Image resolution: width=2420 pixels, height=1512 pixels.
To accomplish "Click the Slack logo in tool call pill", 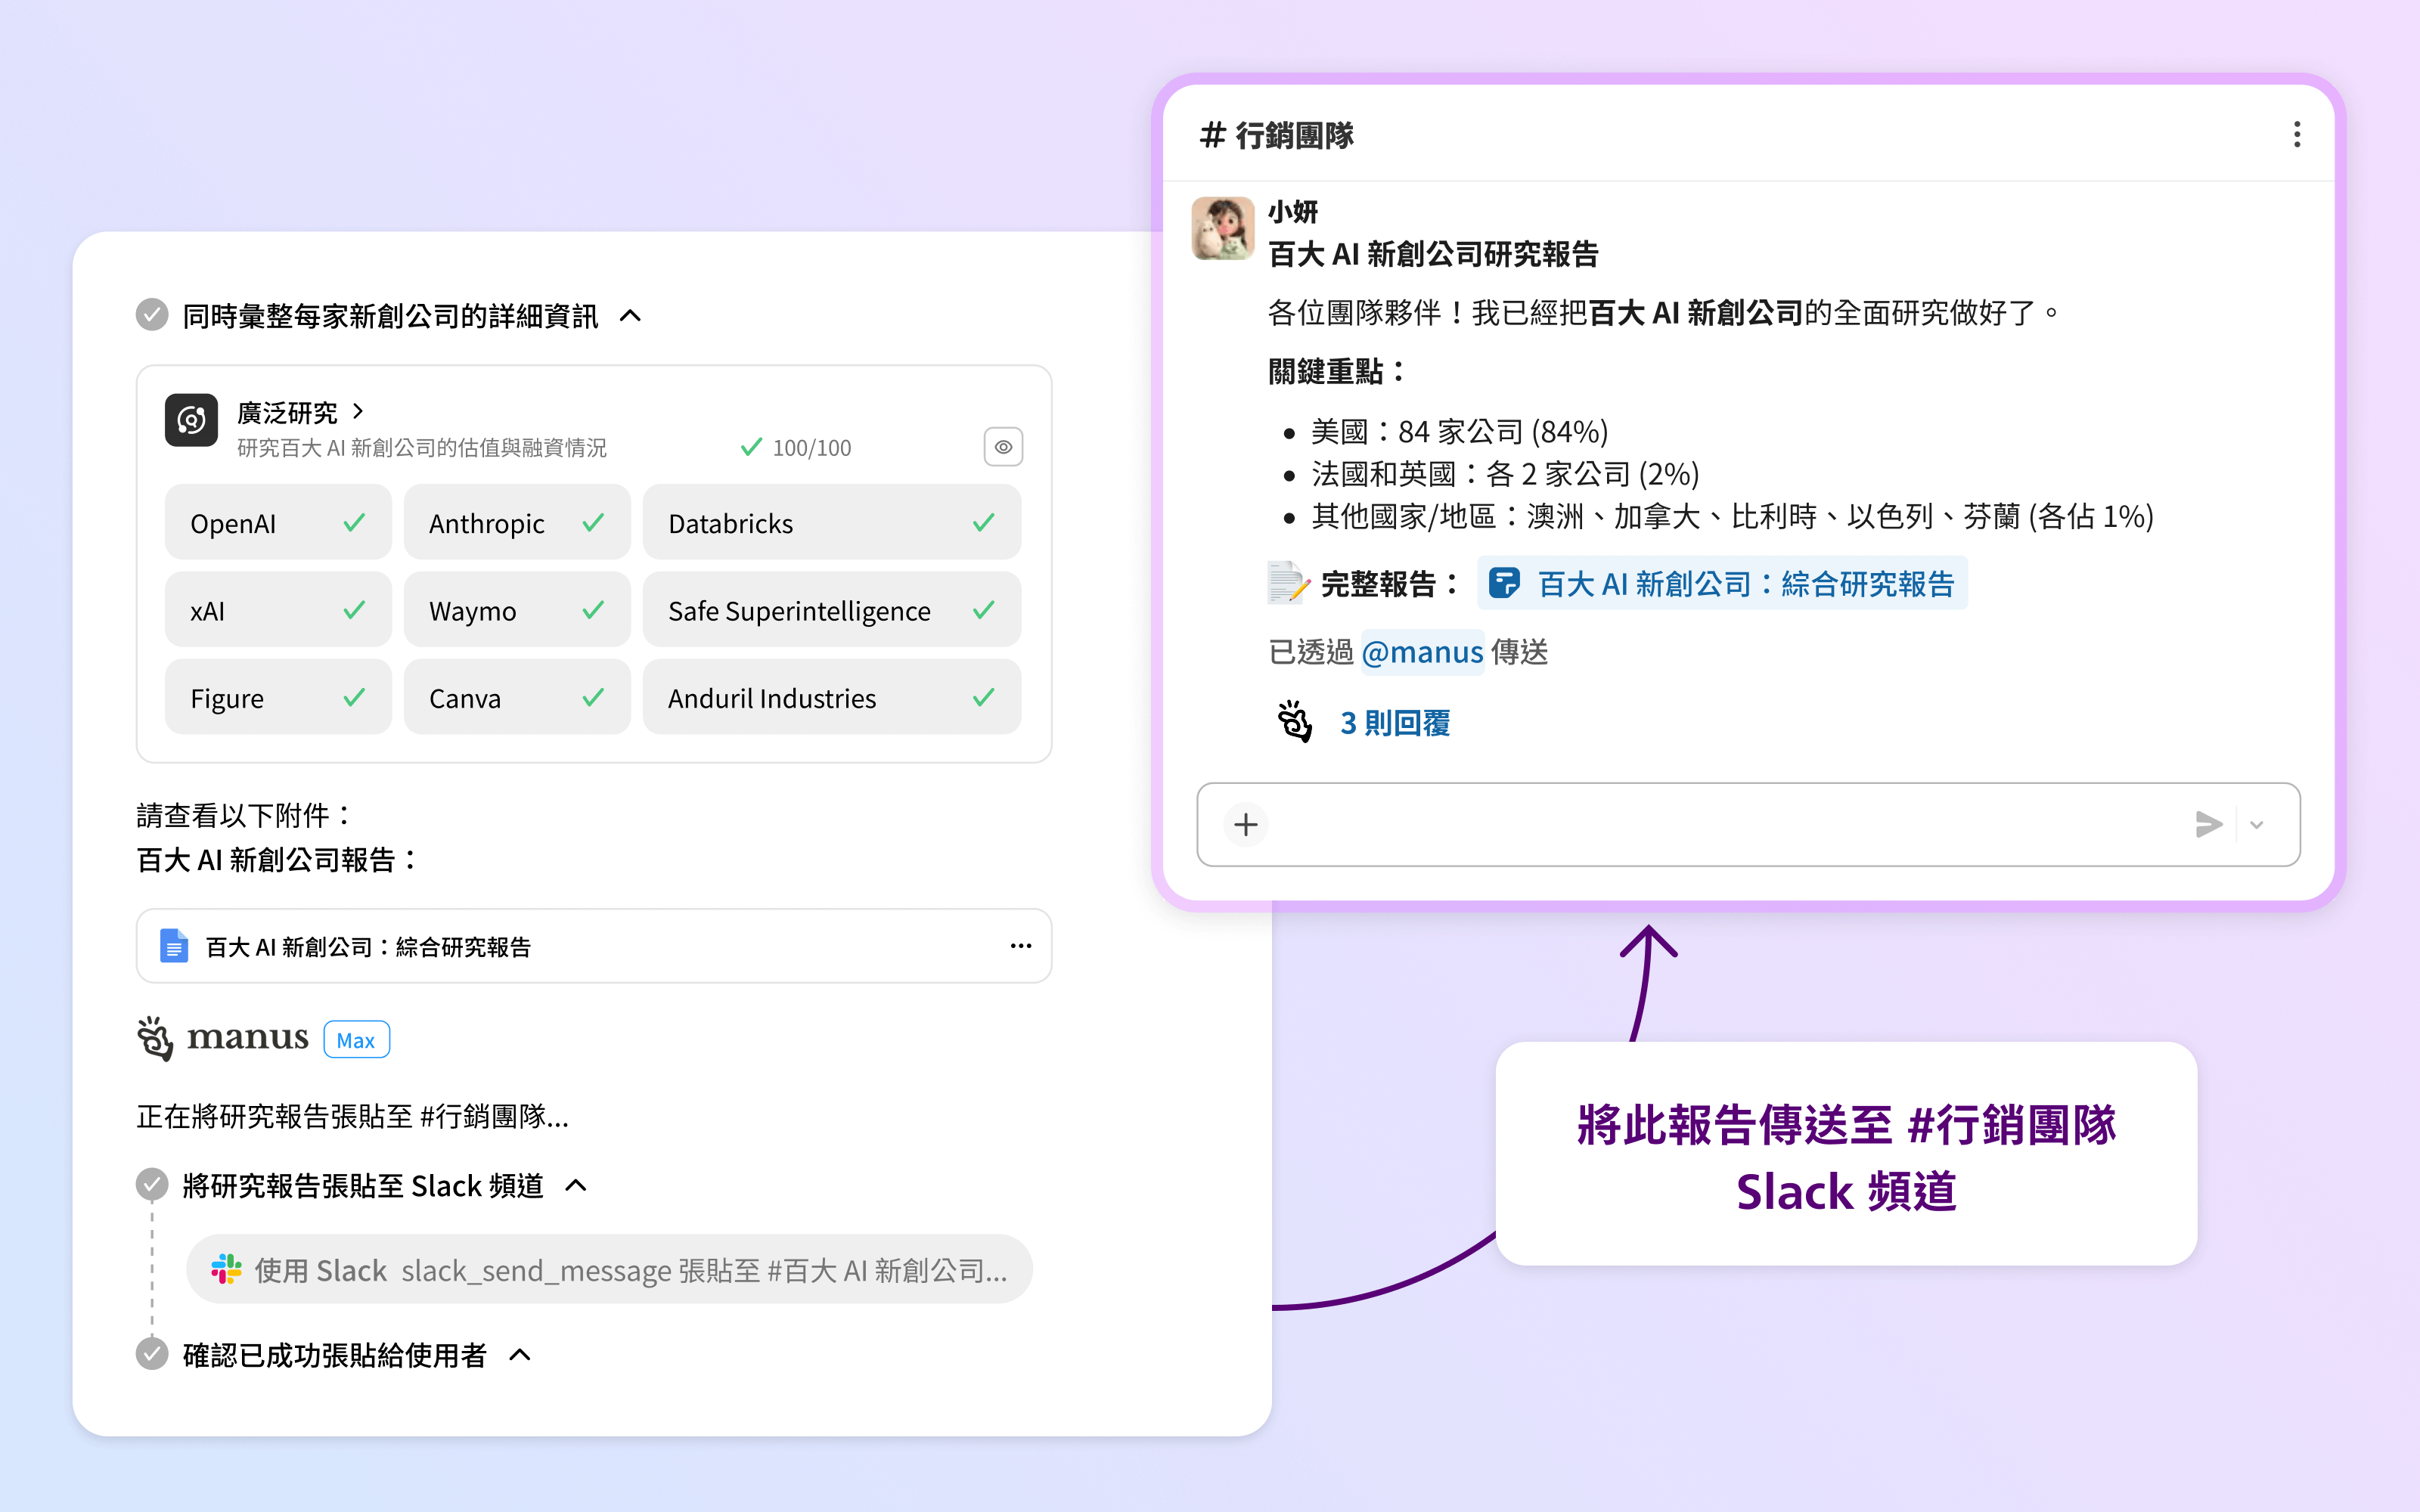I will [227, 1269].
